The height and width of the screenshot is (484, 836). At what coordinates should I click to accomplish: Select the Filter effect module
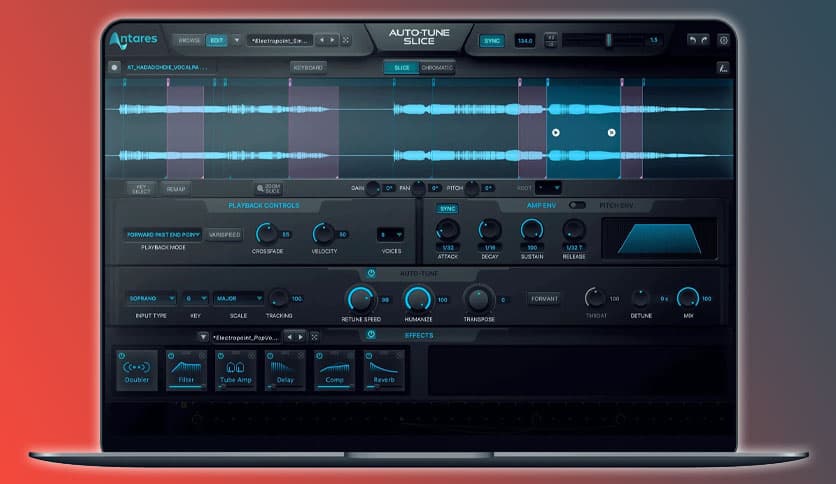point(186,370)
